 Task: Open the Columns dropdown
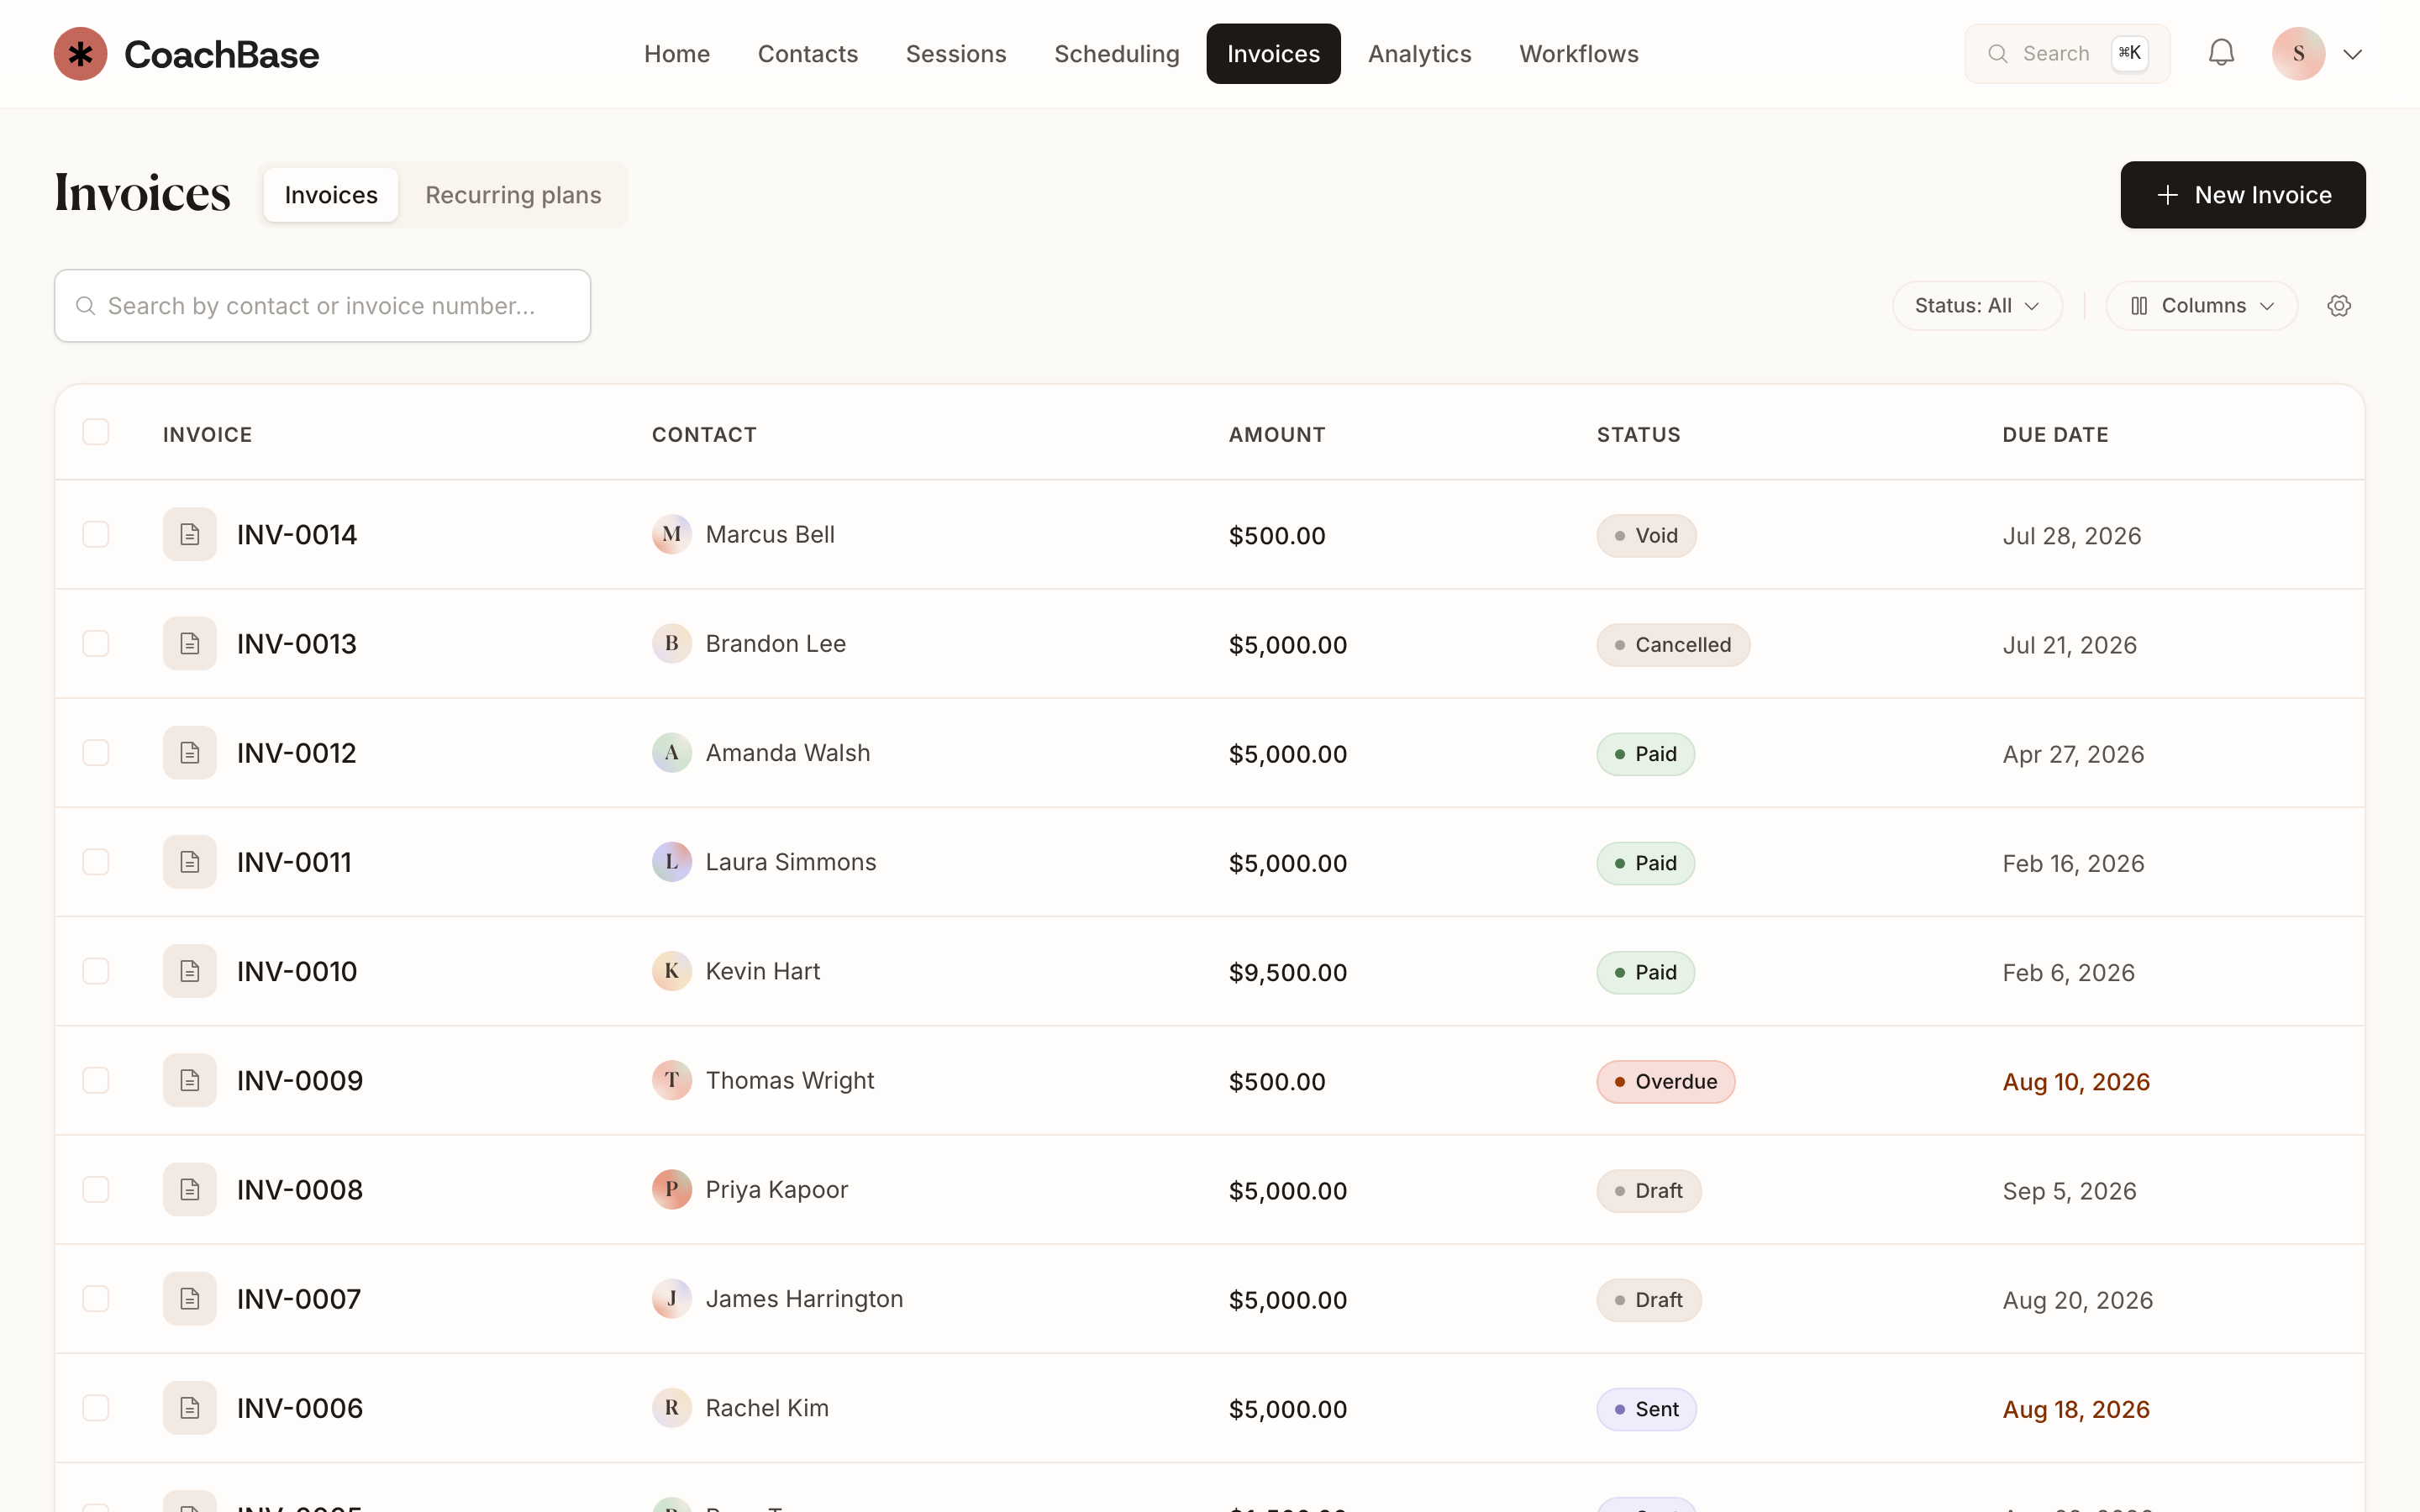tap(2201, 306)
